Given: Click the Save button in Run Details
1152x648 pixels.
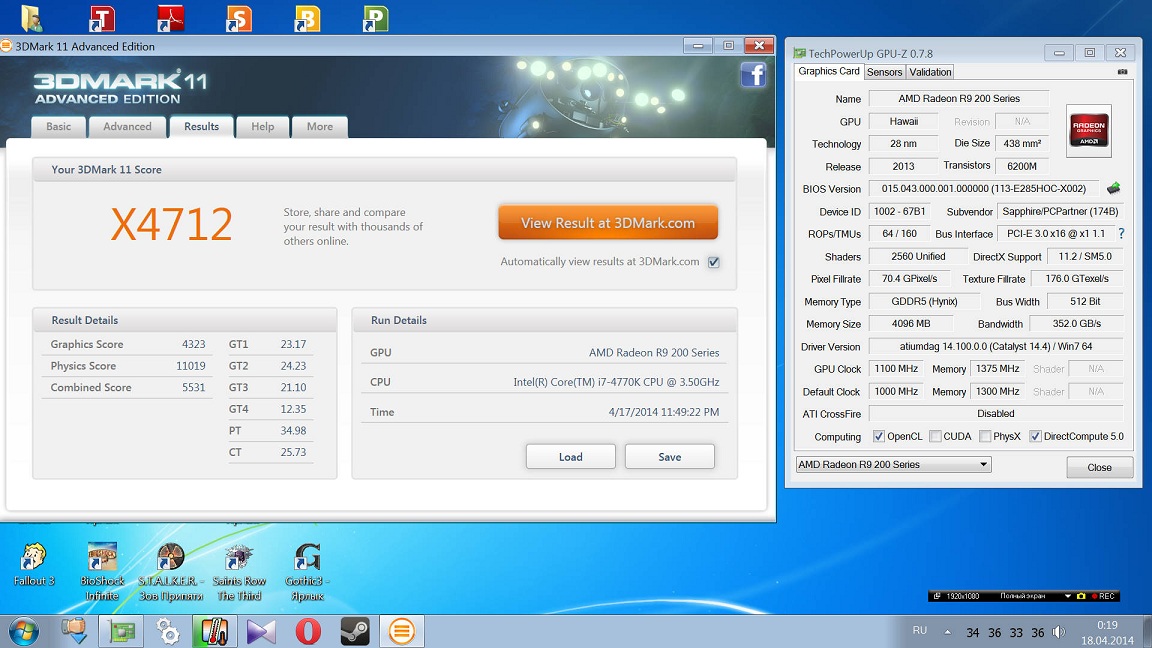Looking at the screenshot, I should tap(669, 456).
